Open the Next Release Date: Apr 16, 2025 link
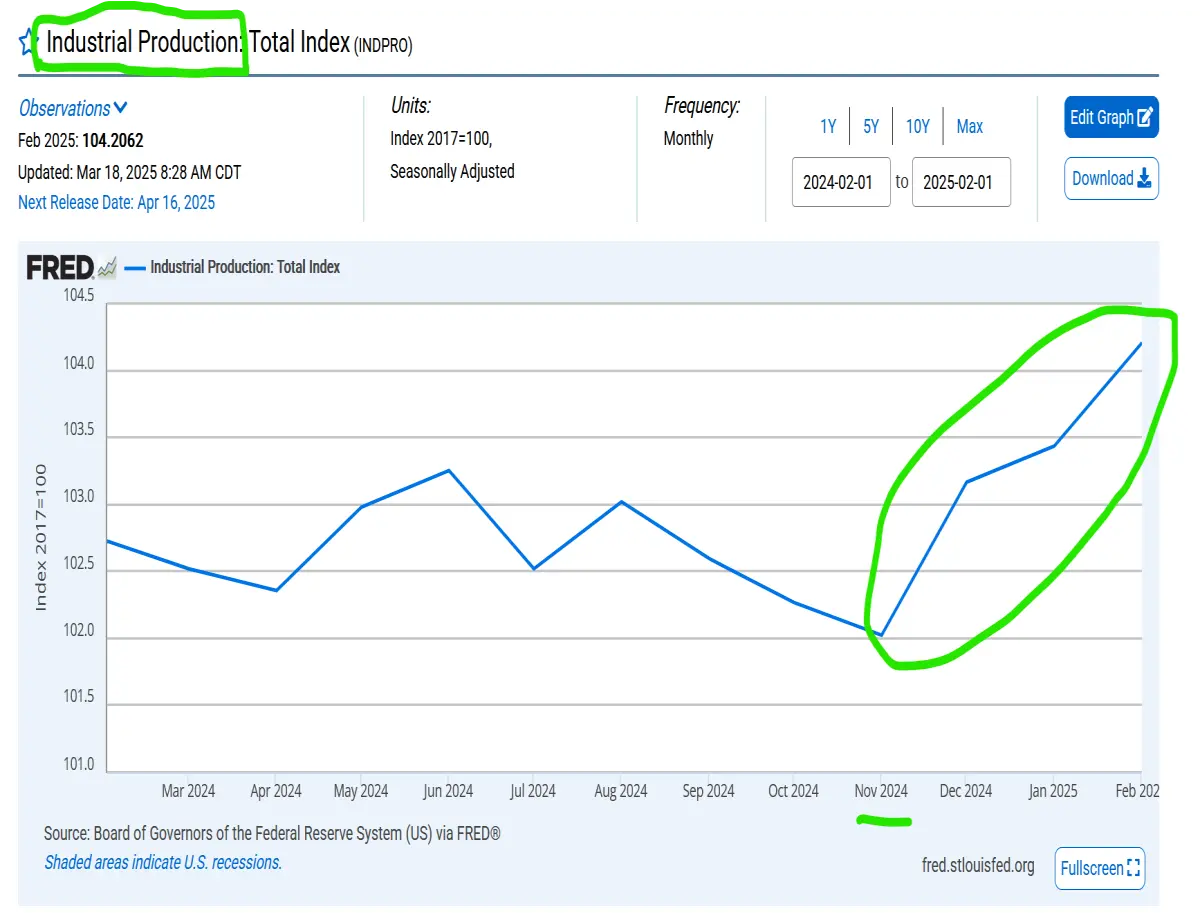The image size is (1200, 913). coord(116,203)
